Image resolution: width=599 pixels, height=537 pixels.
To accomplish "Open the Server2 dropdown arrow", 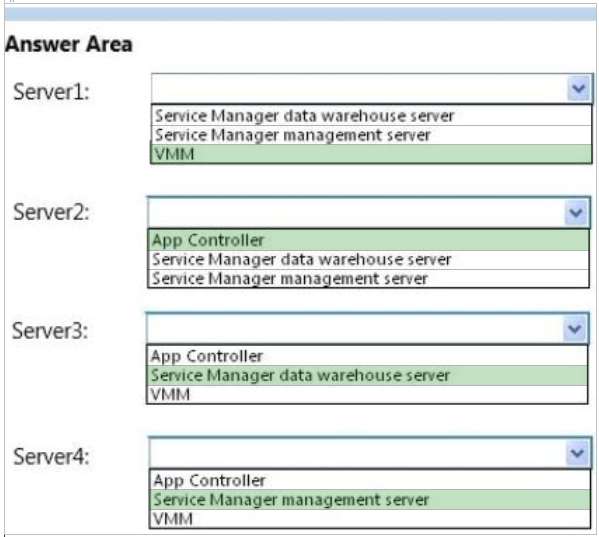I will (576, 212).
